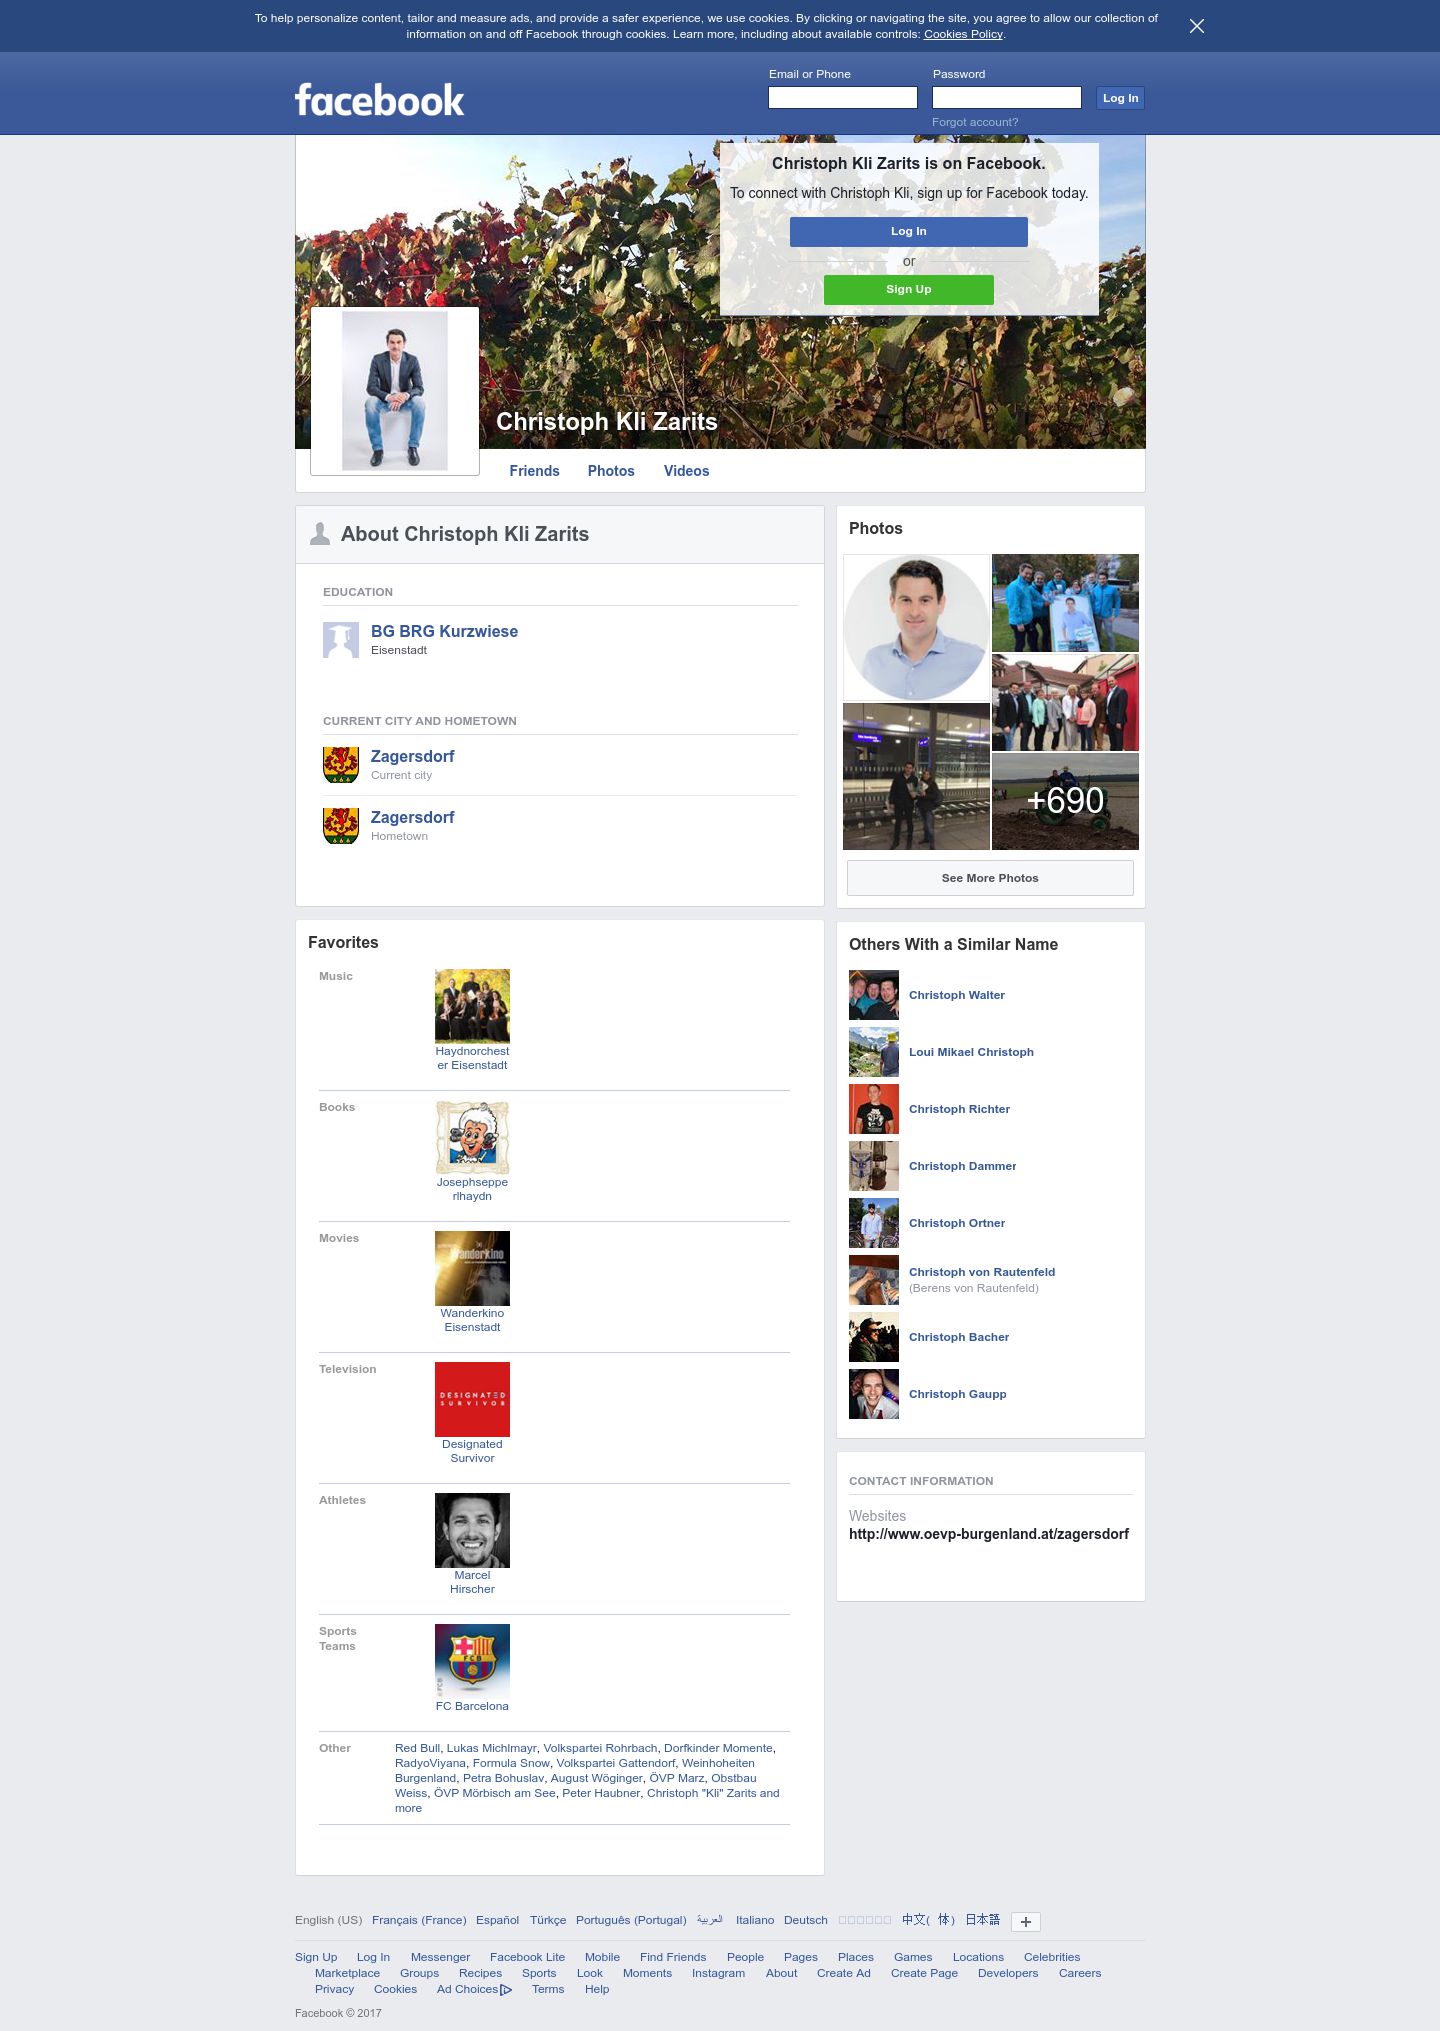This screenshot has width=1440, height=2031.
Task: Open Marcel Hirscher athlete thumbnail
Action: (x=472, y=1530)
